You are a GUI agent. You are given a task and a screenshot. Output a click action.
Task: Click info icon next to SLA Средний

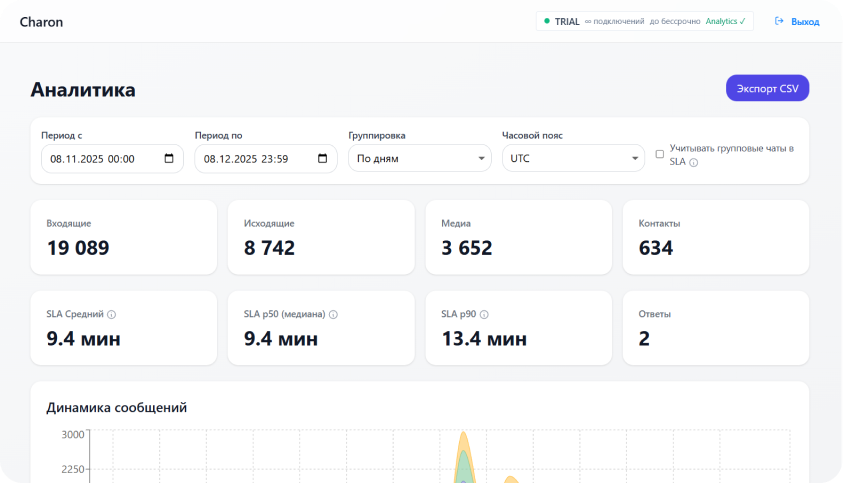pos(112,314)
